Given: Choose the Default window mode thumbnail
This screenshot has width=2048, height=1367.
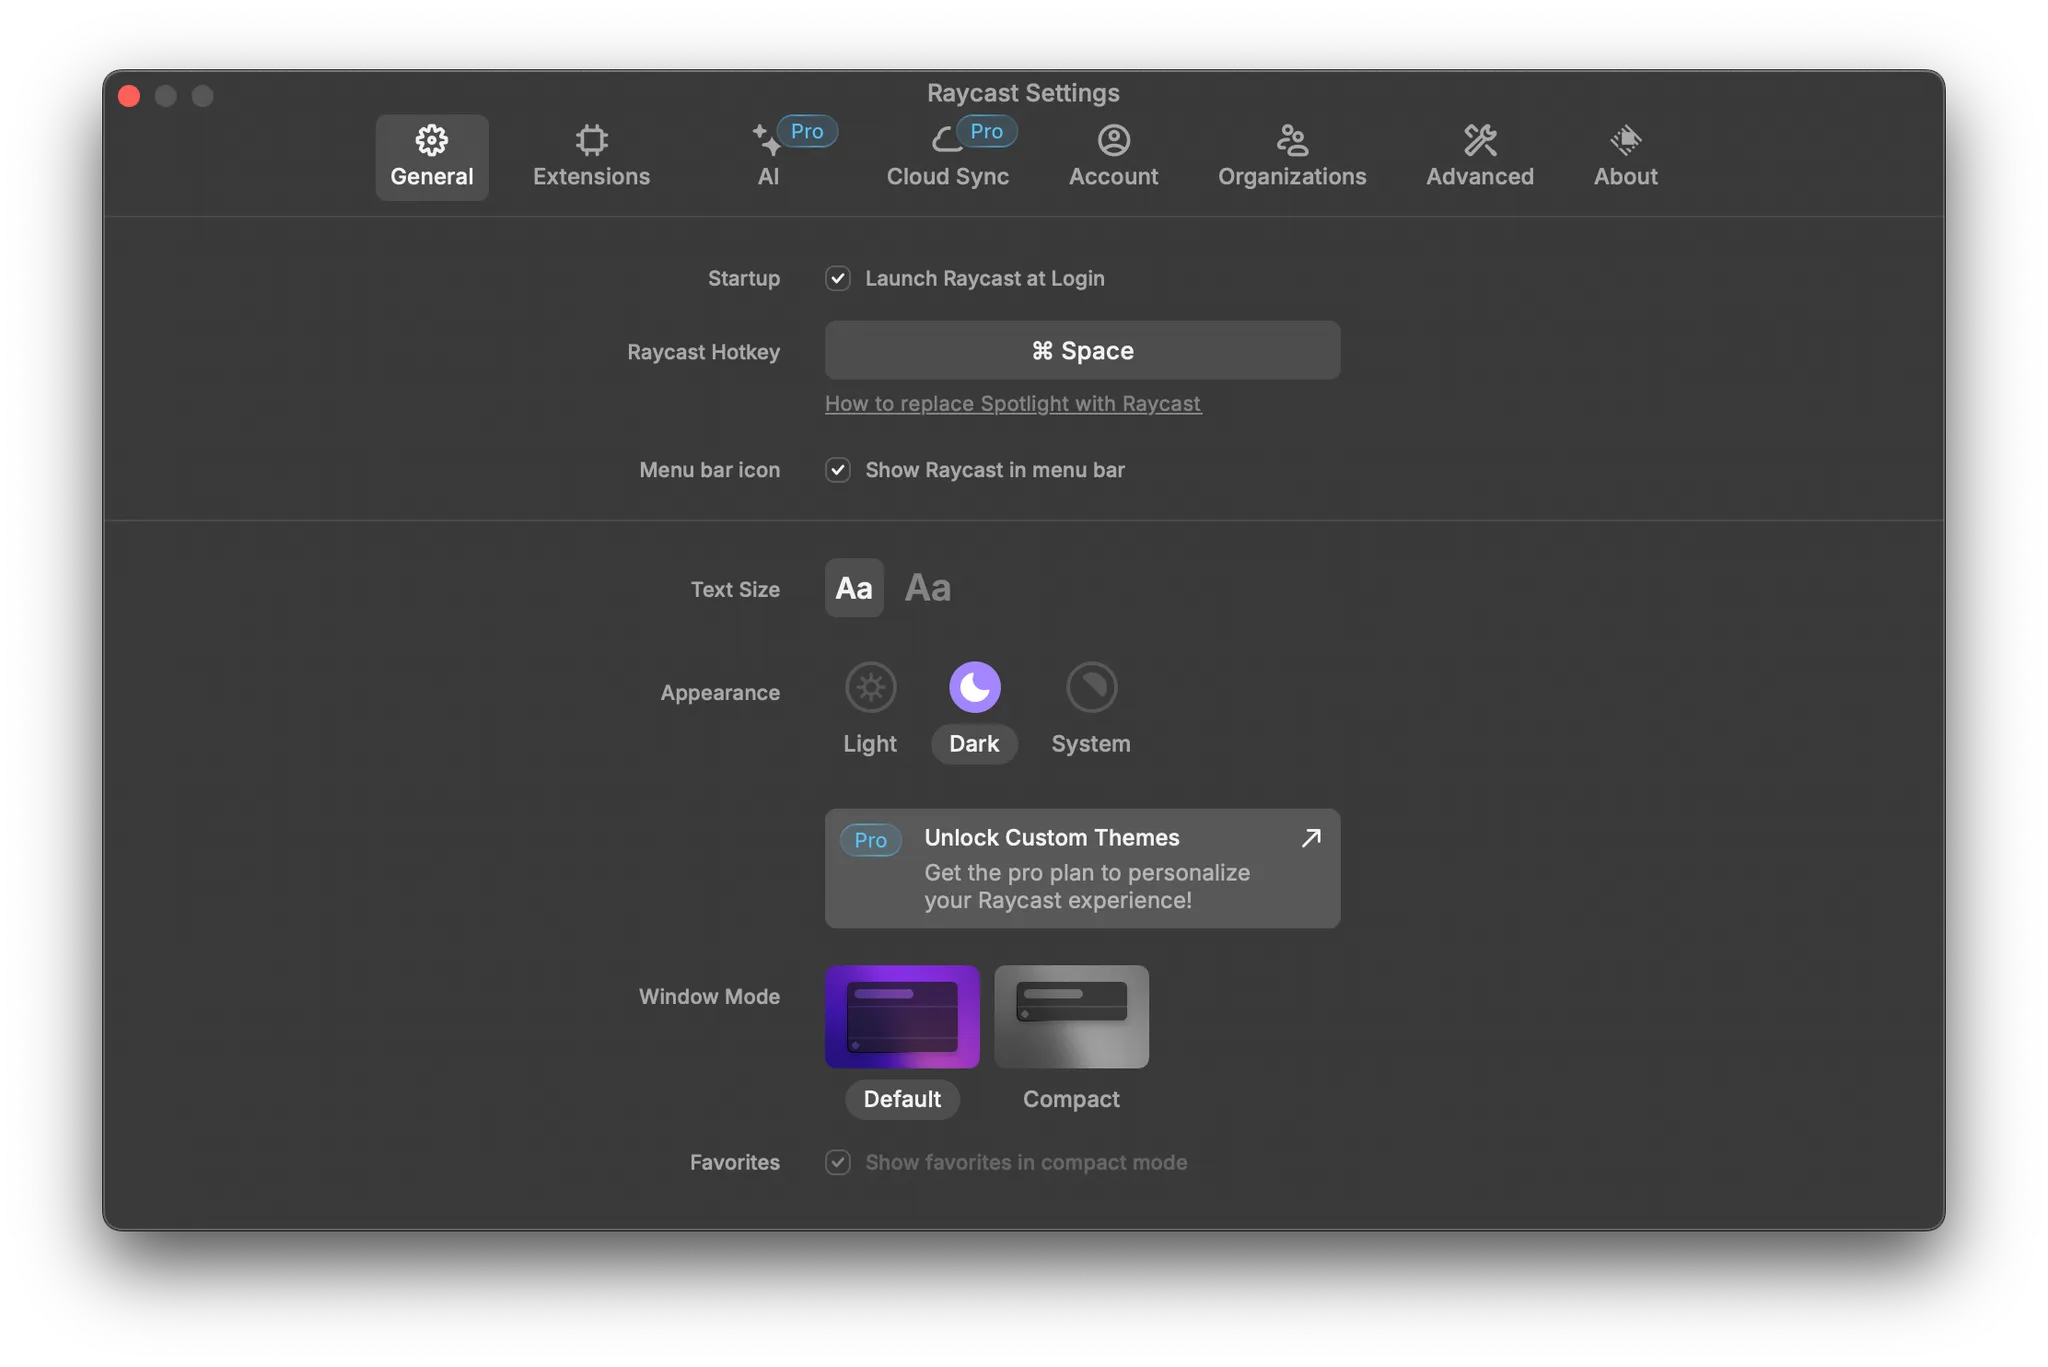Looking at the screenshot, I should 902,1016.
